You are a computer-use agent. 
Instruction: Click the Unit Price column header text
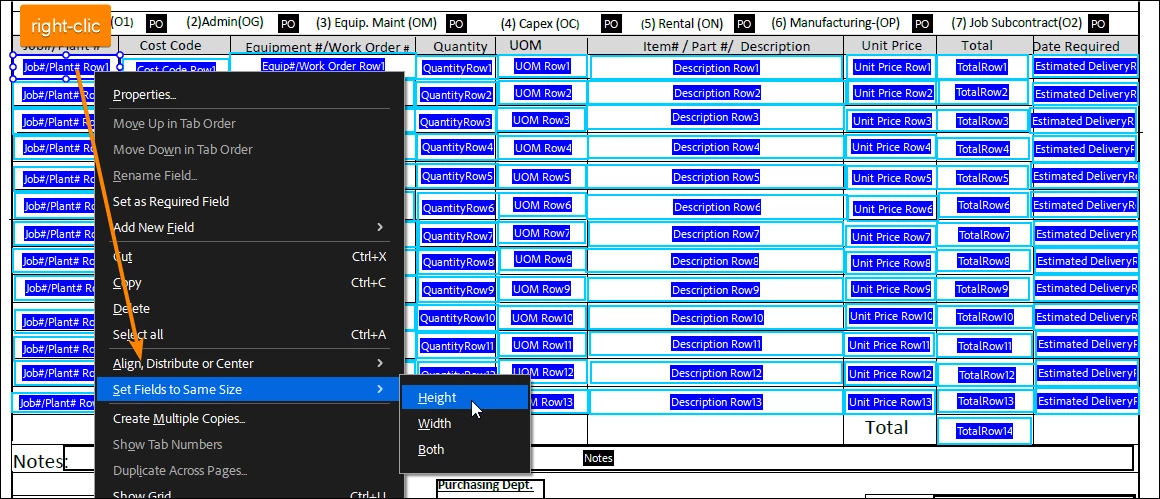[891, 46]
